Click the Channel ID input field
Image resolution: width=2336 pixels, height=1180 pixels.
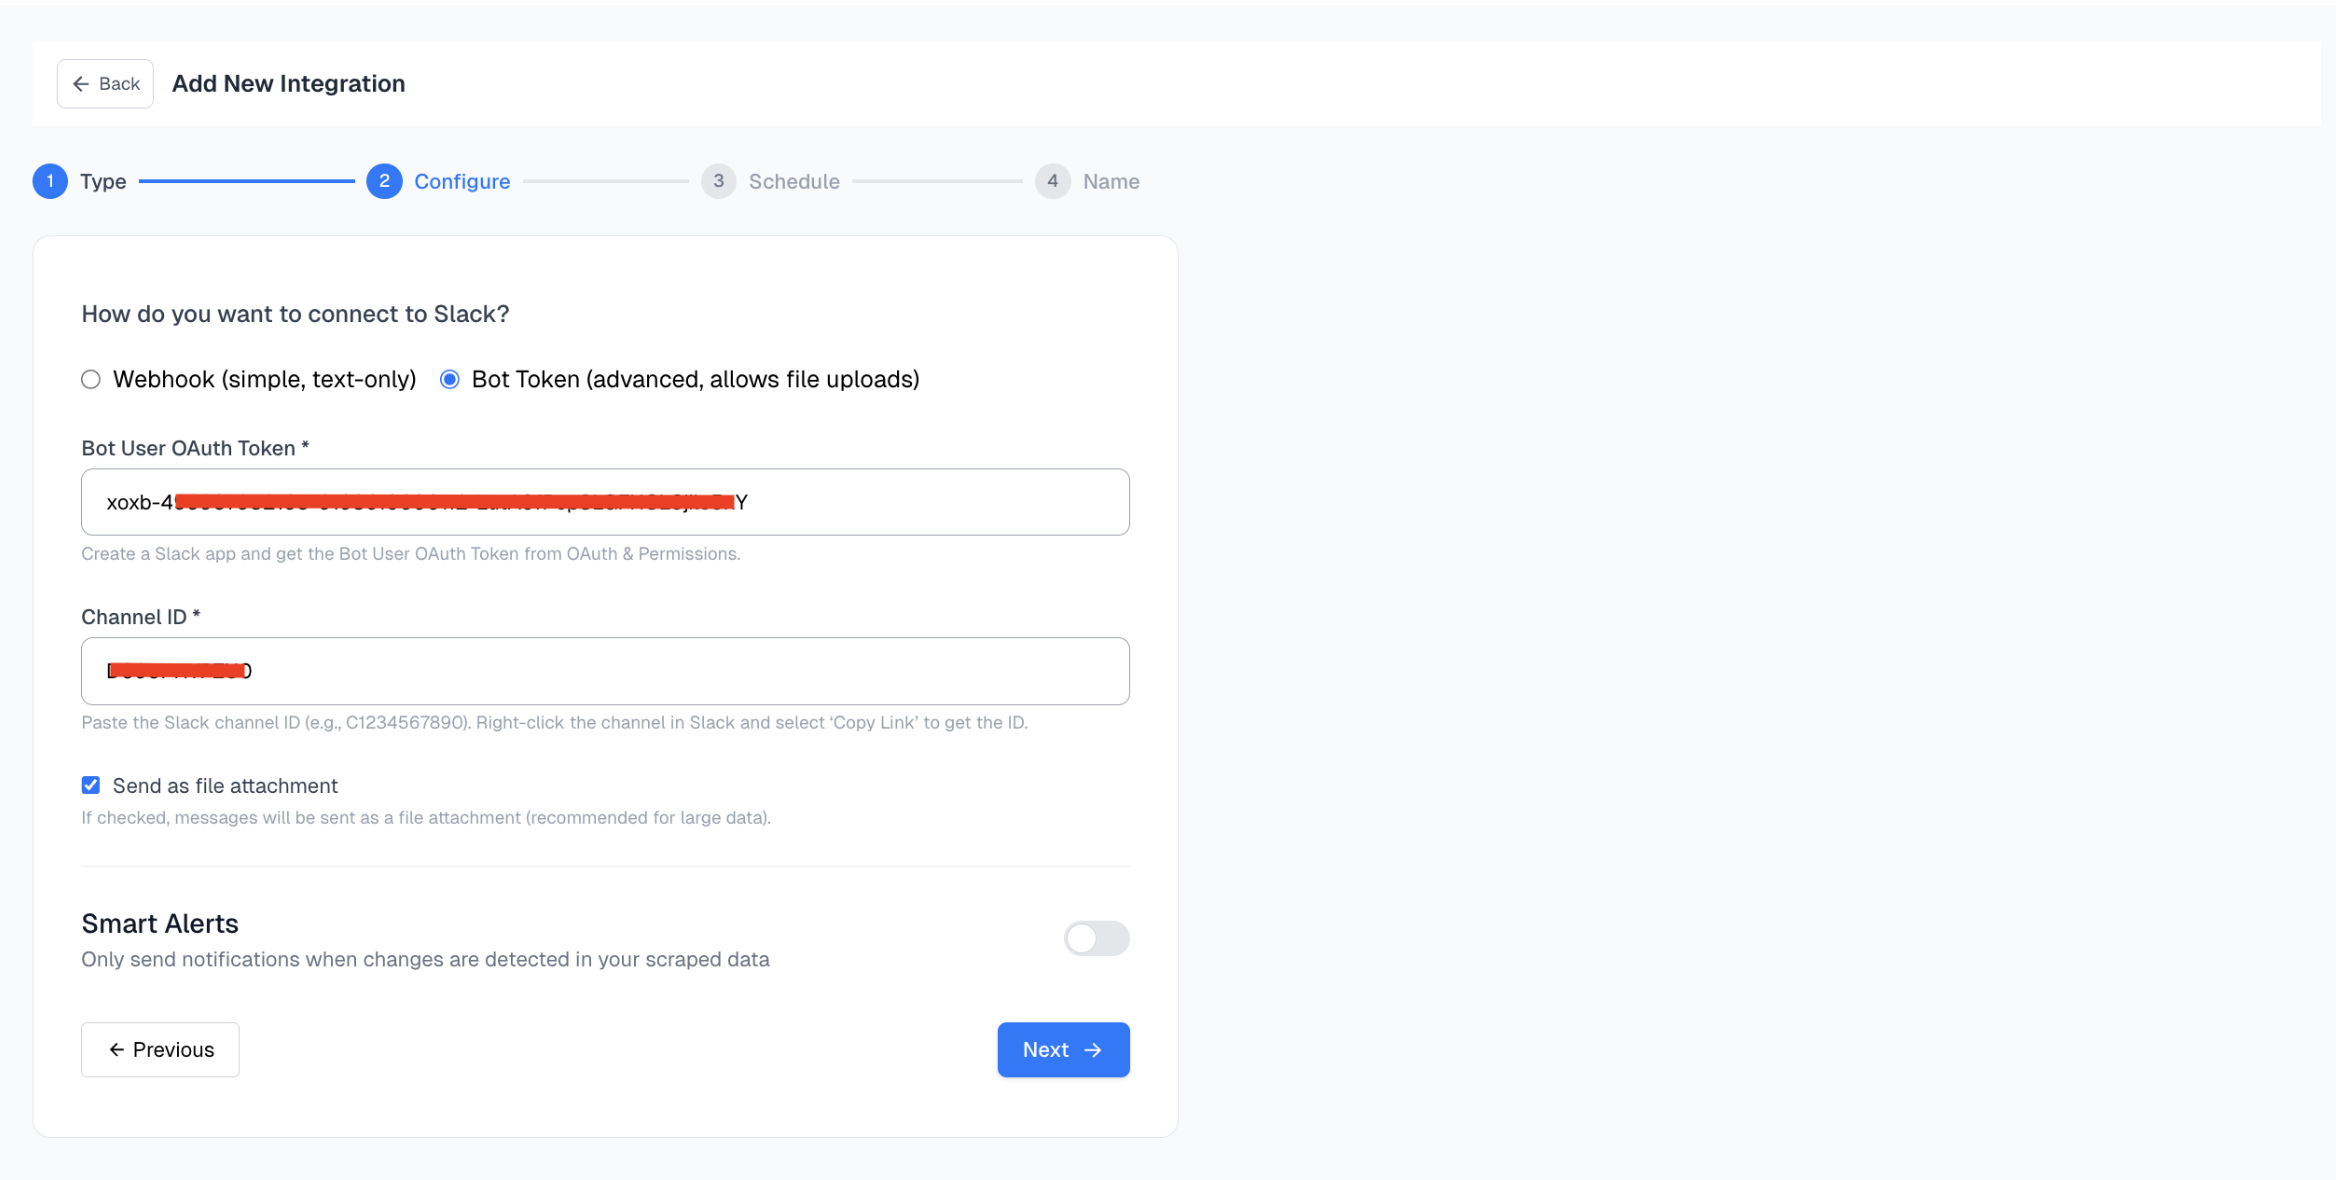coord(604,670)
